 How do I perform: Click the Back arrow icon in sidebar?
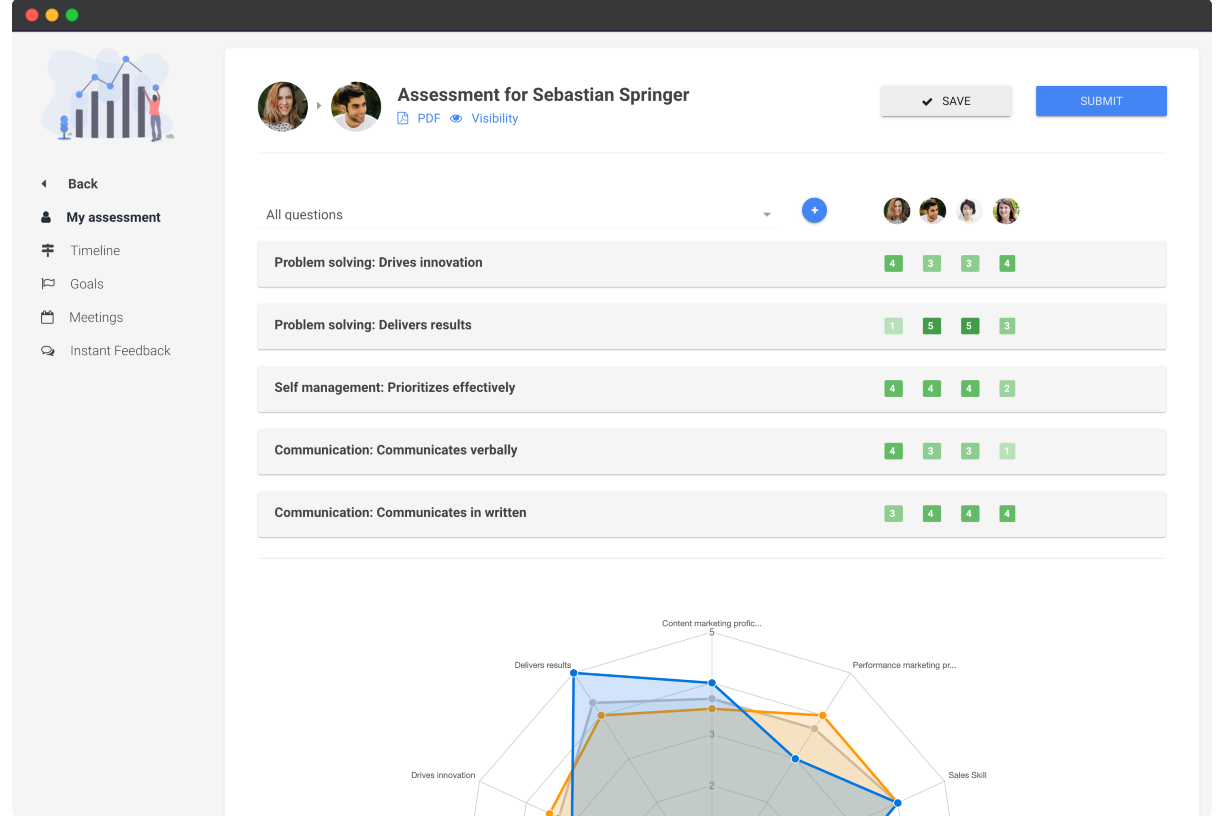[44, 184]
